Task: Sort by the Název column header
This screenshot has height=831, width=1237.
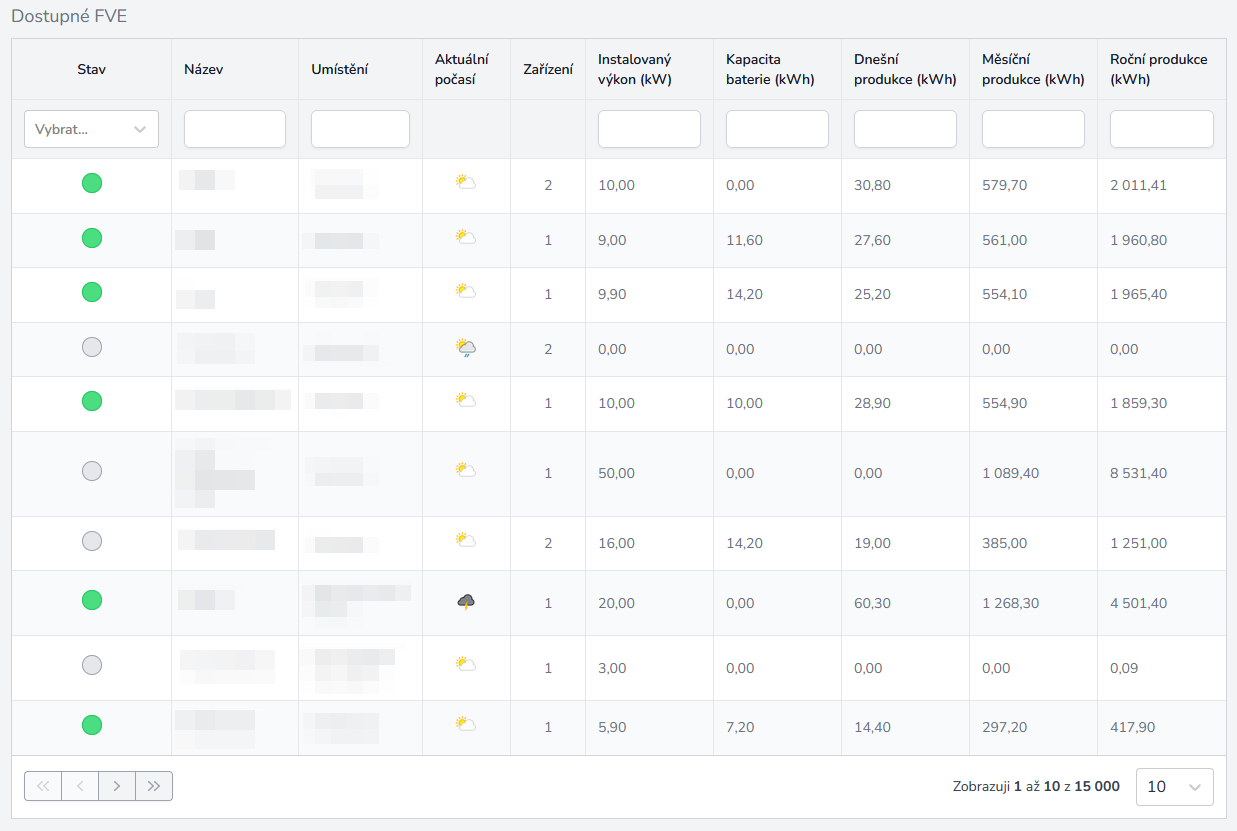Action: pos(203,69)
